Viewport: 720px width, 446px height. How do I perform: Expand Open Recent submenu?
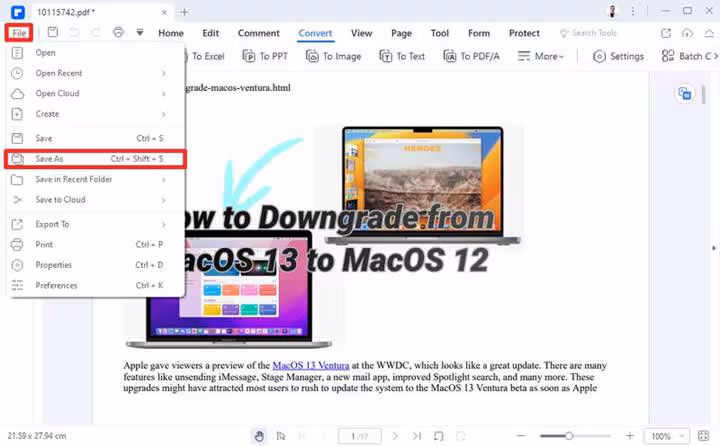pyautogui.click(x=96, y=73)
